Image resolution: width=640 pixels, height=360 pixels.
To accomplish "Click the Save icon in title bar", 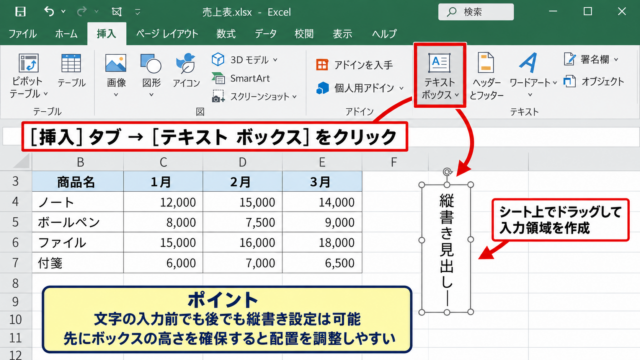I will click(x=20, y=11).
